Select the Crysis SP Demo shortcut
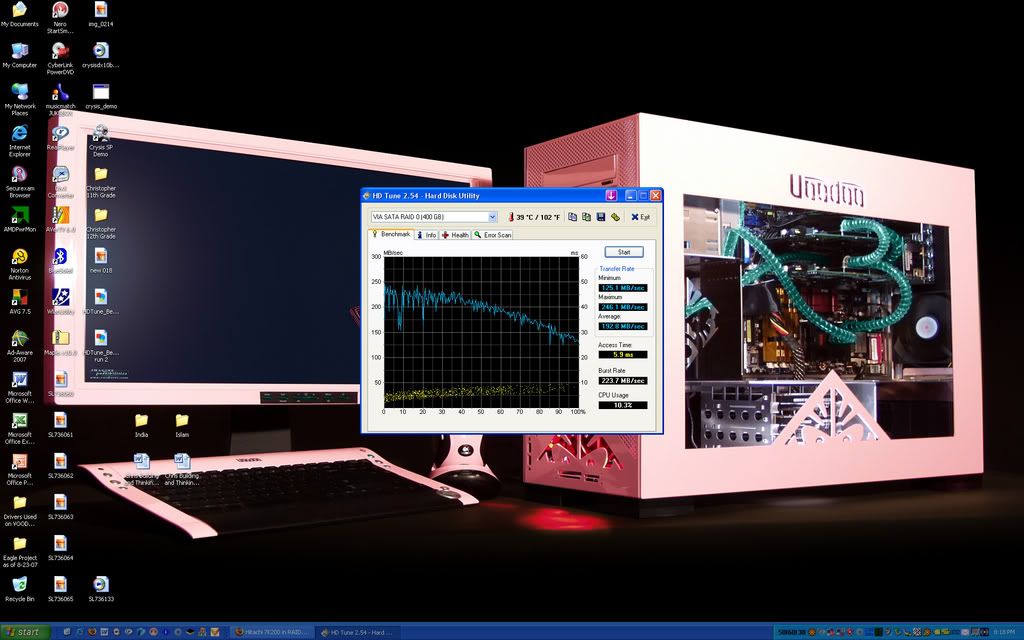The image size is (1024, 640). coord(101,141)
